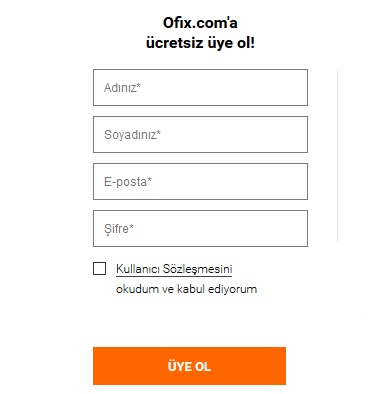Place cursor on the Soyadınız* placeholder text
This screenshot has height=394, width=368.
coord(132,135)
